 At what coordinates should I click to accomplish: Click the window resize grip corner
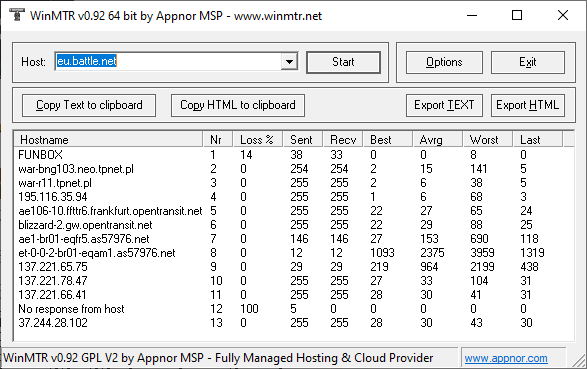578,360
